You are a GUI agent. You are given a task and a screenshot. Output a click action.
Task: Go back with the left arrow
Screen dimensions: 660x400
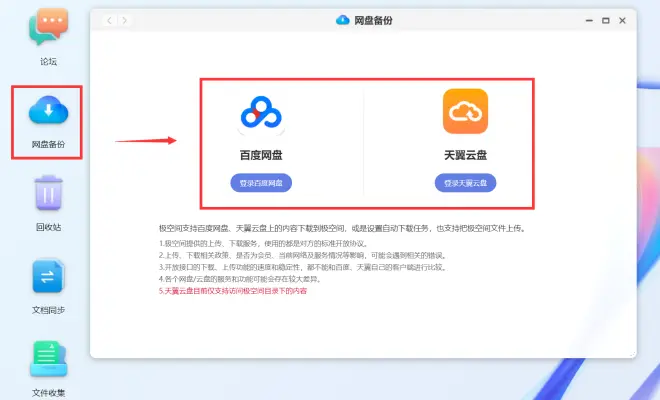click(109, 20)
